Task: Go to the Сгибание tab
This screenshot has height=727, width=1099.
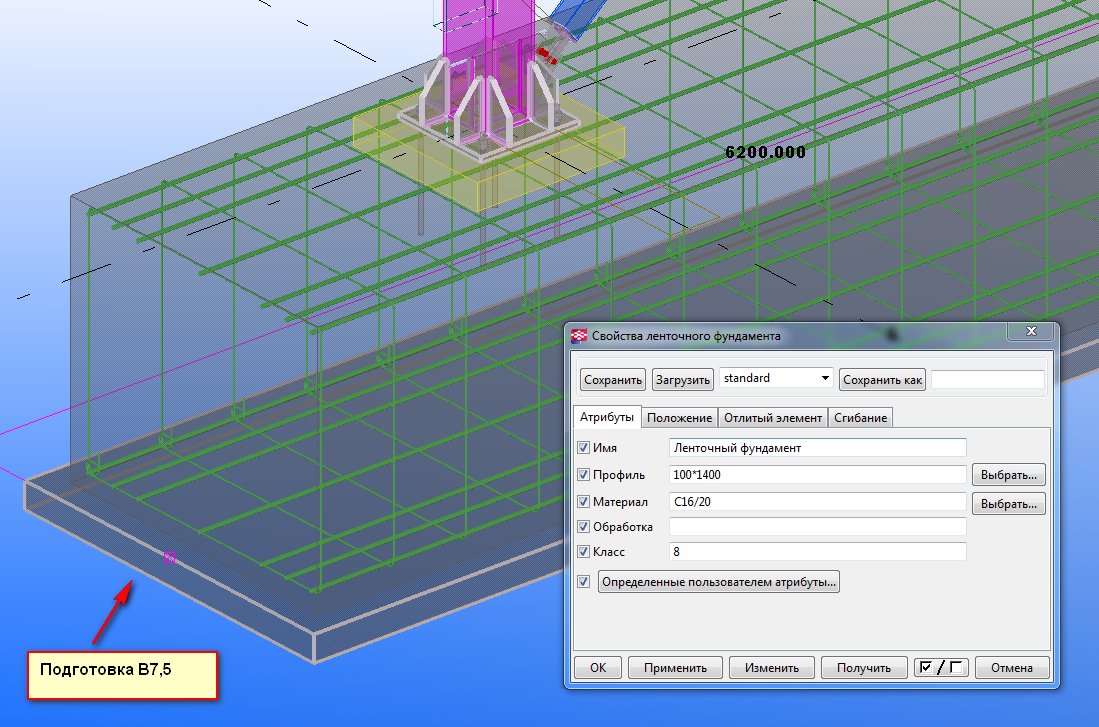Action: coord(860,418)
